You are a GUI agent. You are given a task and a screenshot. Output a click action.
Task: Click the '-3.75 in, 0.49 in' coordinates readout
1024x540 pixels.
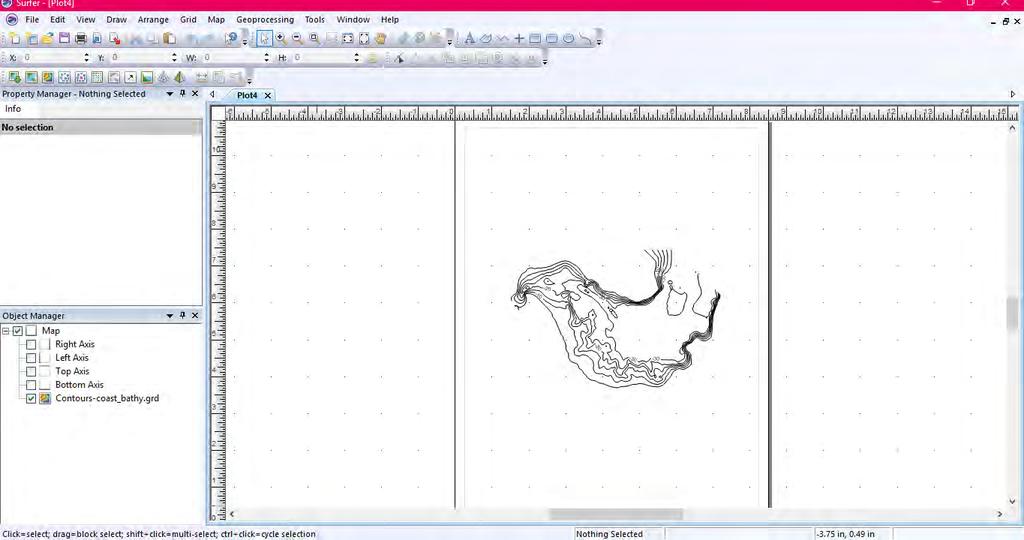tap(846, 534)
